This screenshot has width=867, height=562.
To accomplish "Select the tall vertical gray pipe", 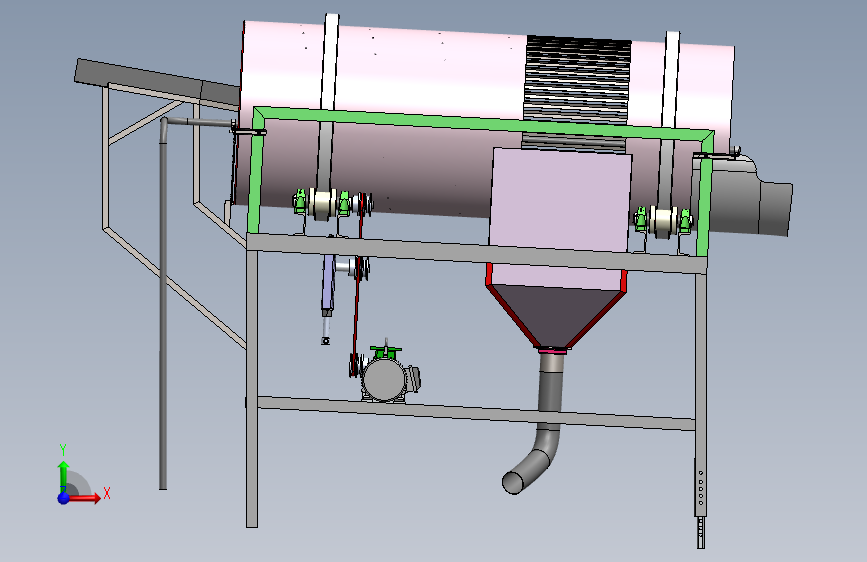I will coord(163,304).
